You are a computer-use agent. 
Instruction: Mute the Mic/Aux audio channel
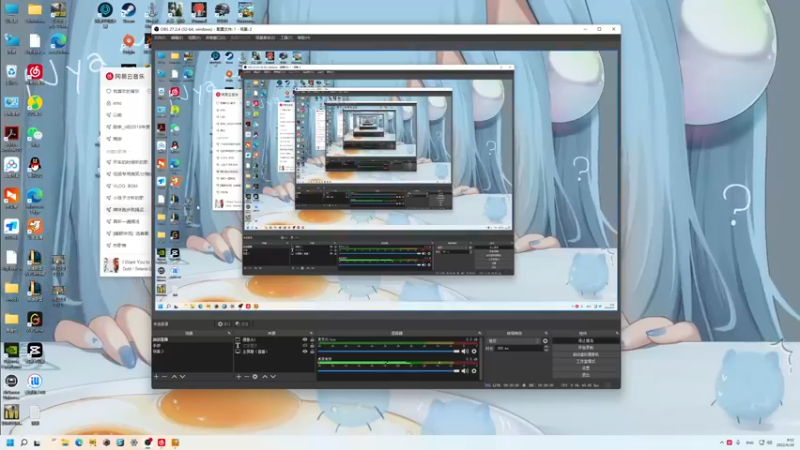(x=465, y=351)
